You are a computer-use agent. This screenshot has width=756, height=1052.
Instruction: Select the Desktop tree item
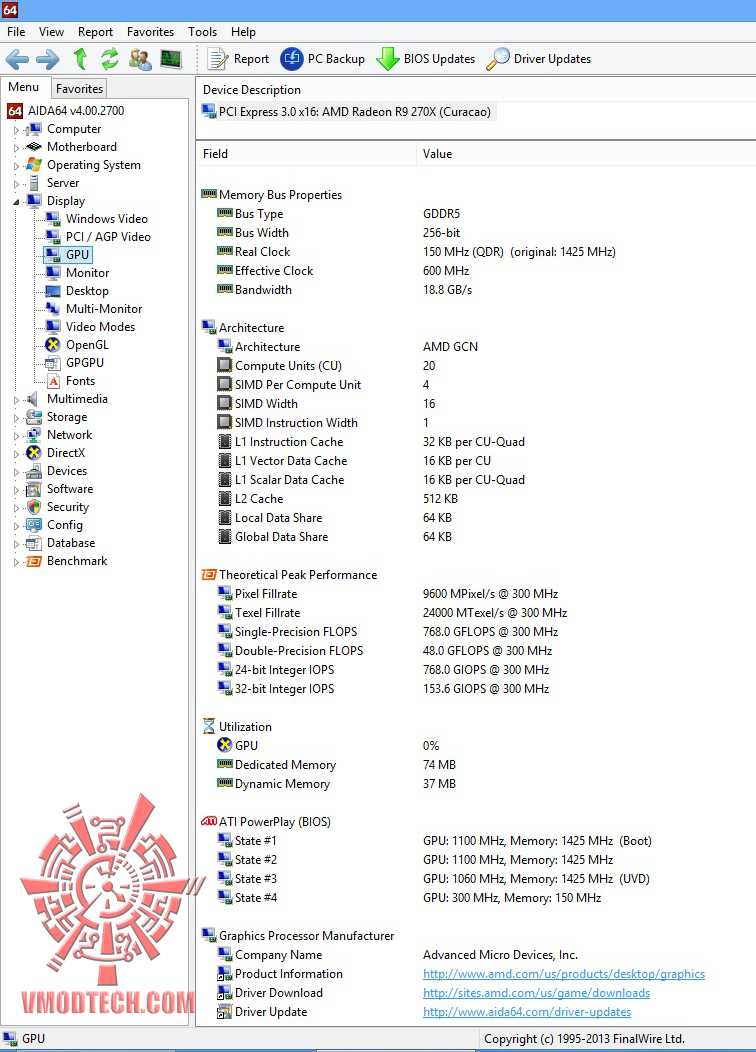tap(87, 291)
